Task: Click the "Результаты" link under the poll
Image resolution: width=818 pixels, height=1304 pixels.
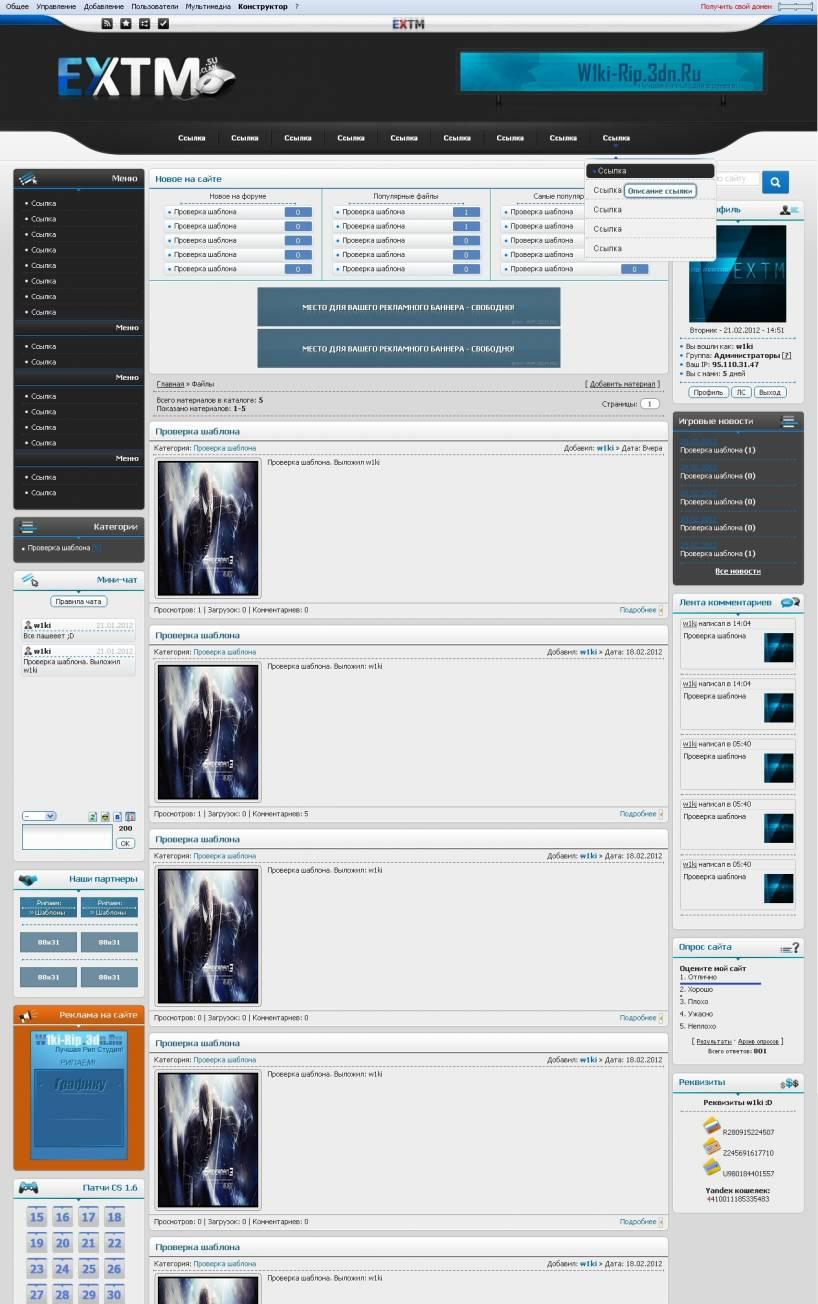Action: [714, 1041]
